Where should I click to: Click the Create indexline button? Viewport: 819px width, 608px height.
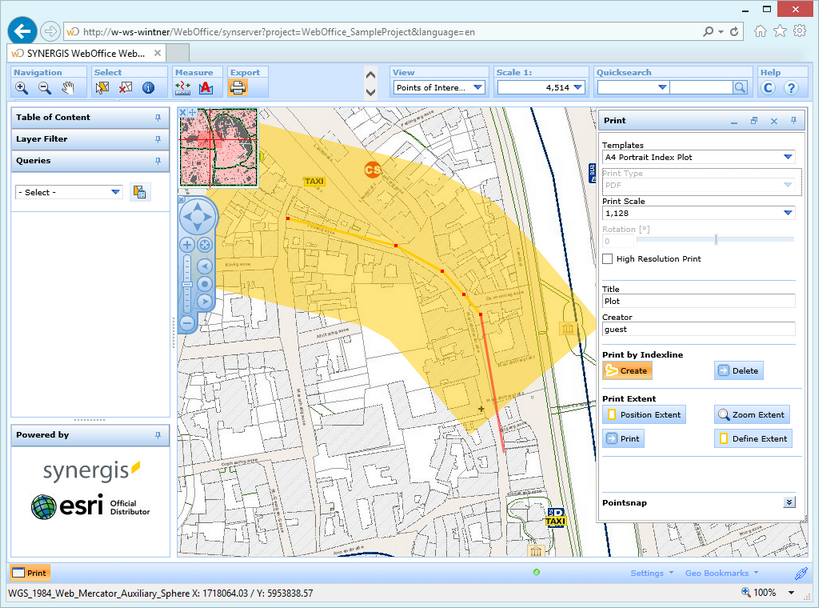point(626,371)
